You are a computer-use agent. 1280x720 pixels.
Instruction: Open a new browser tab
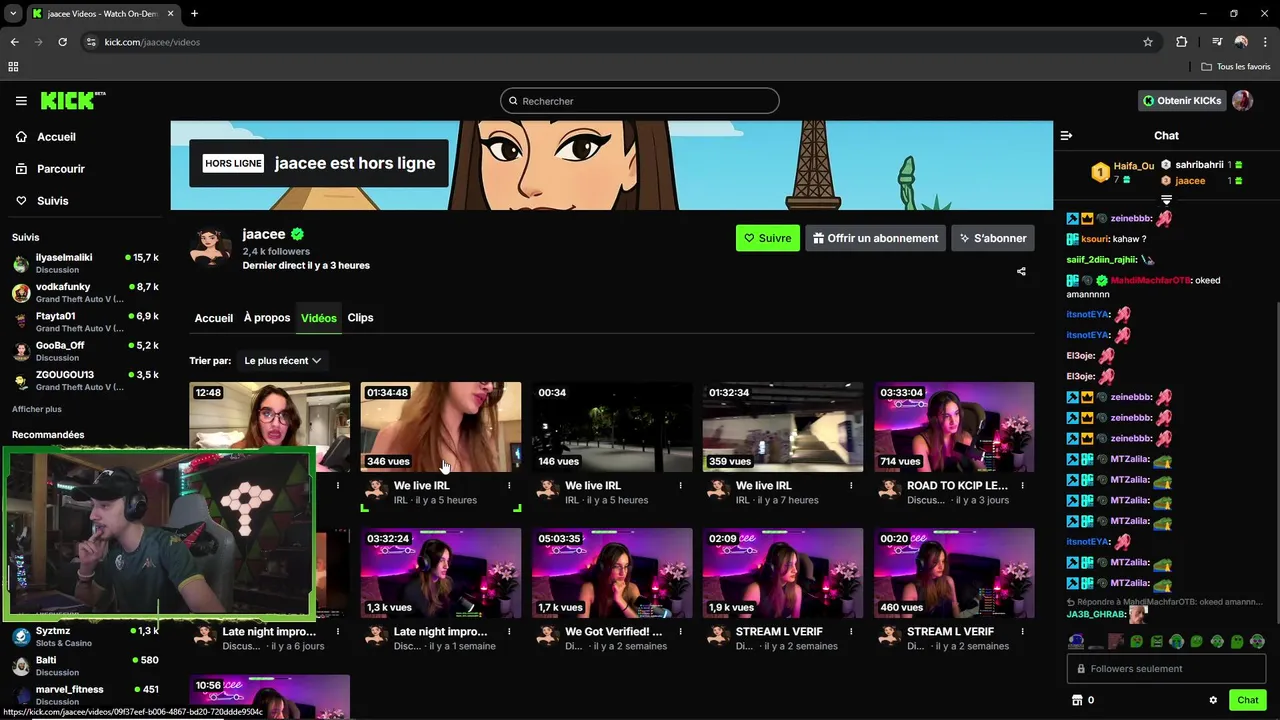pyautogui.click(x=194, y=13)
